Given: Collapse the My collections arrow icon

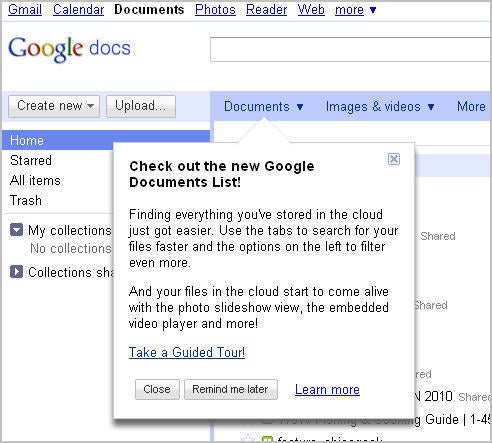Looking at the screenshot, I should (16, 230).
